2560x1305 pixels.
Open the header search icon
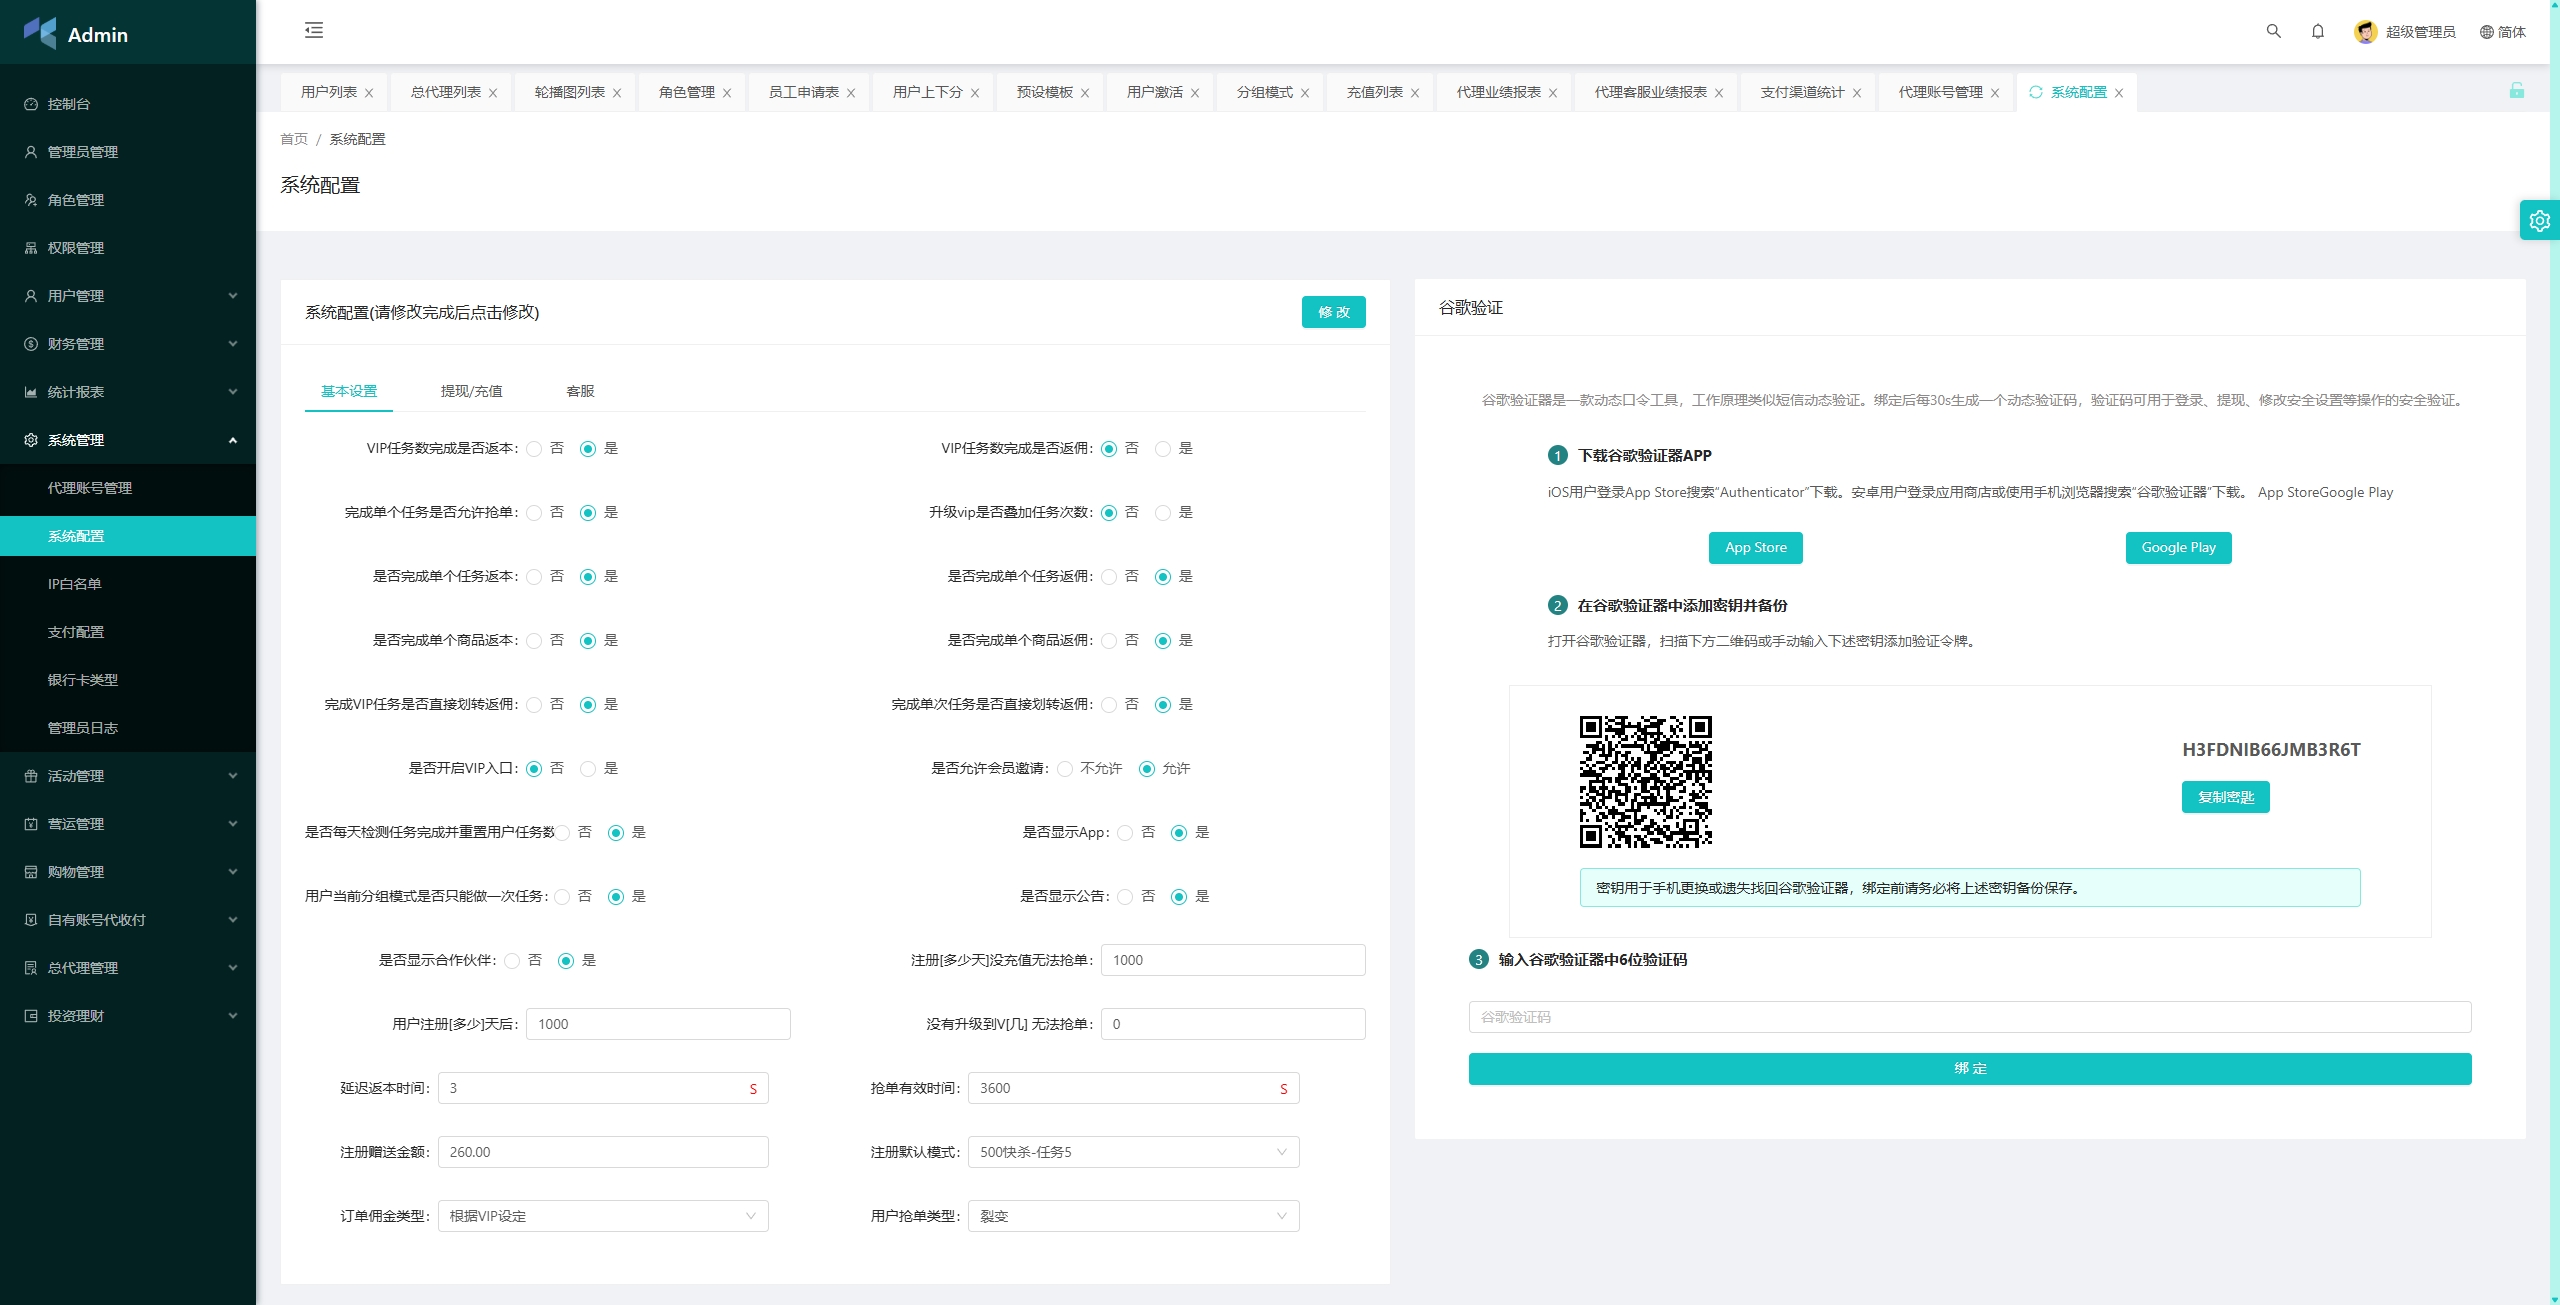pos(2273,31)
